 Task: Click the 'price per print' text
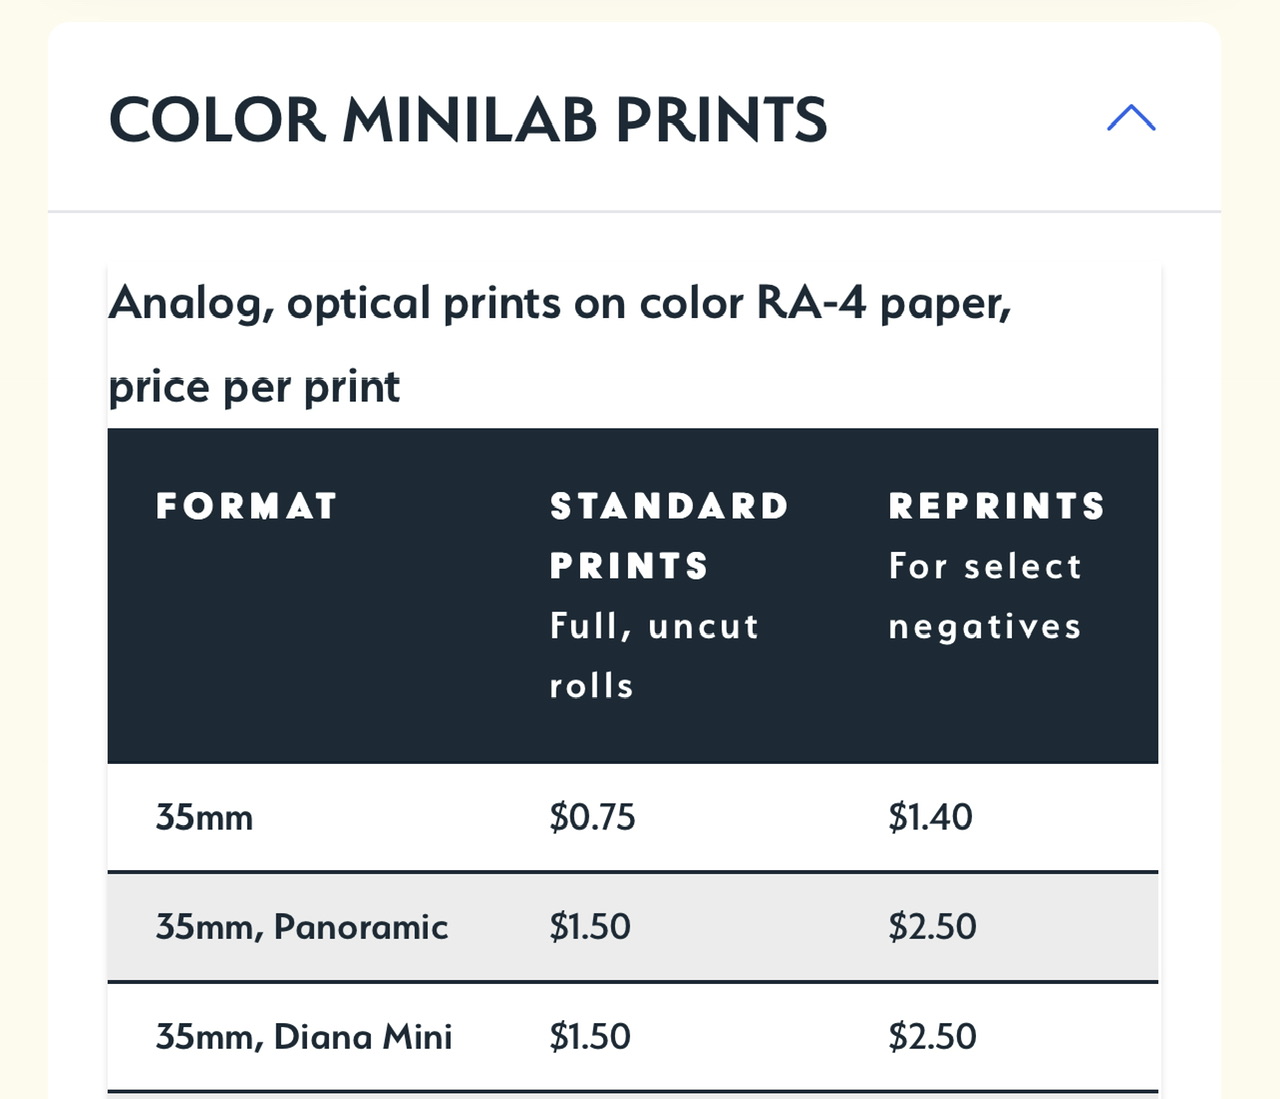(254, 387)
